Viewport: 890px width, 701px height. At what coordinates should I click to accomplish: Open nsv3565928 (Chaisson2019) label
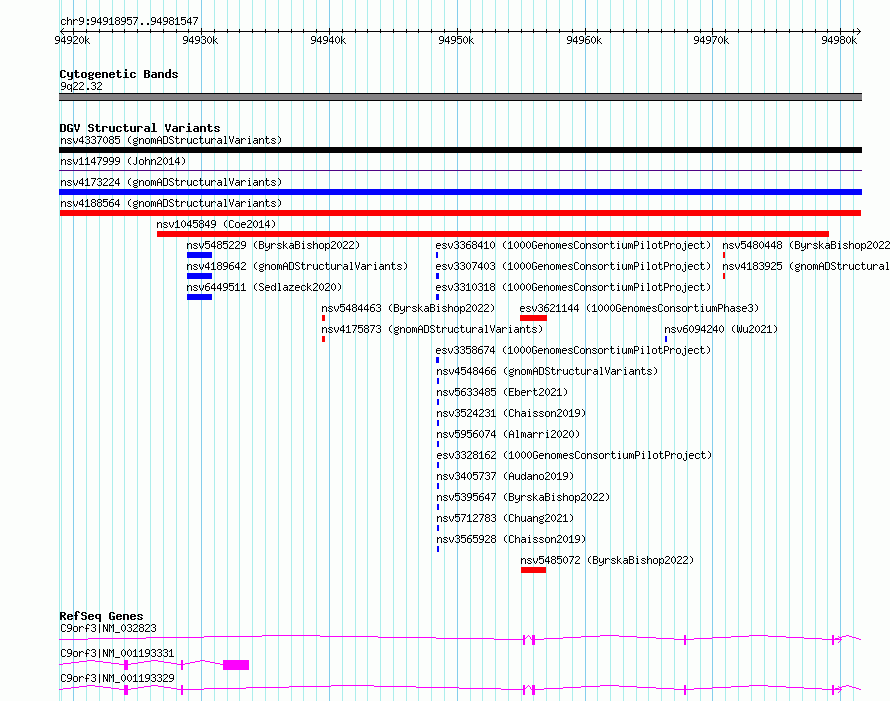(511, 539)
